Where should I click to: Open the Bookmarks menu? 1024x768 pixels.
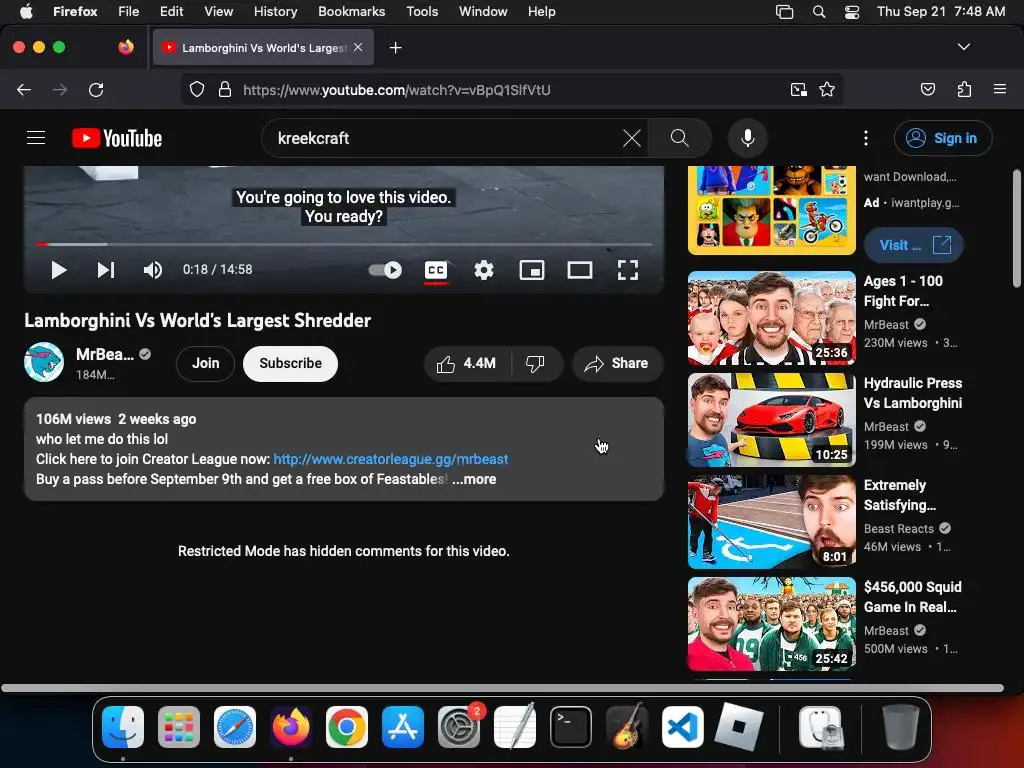tap(351, 11)
